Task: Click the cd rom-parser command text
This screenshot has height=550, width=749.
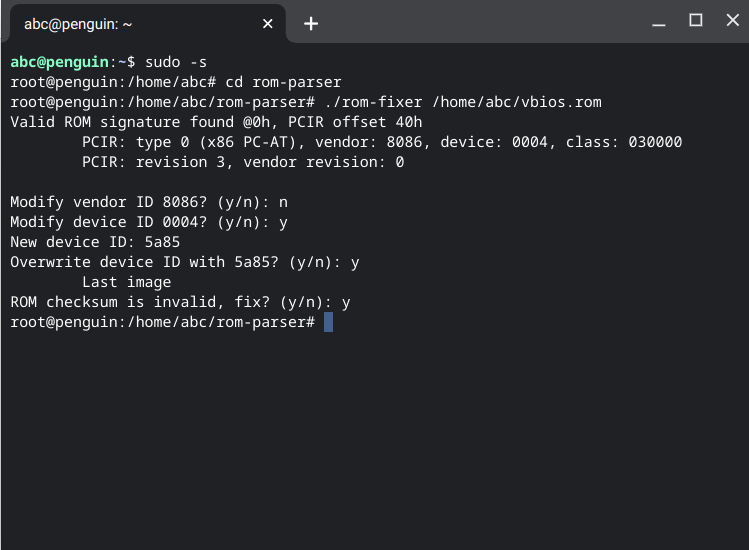Action: pos(283,82)
